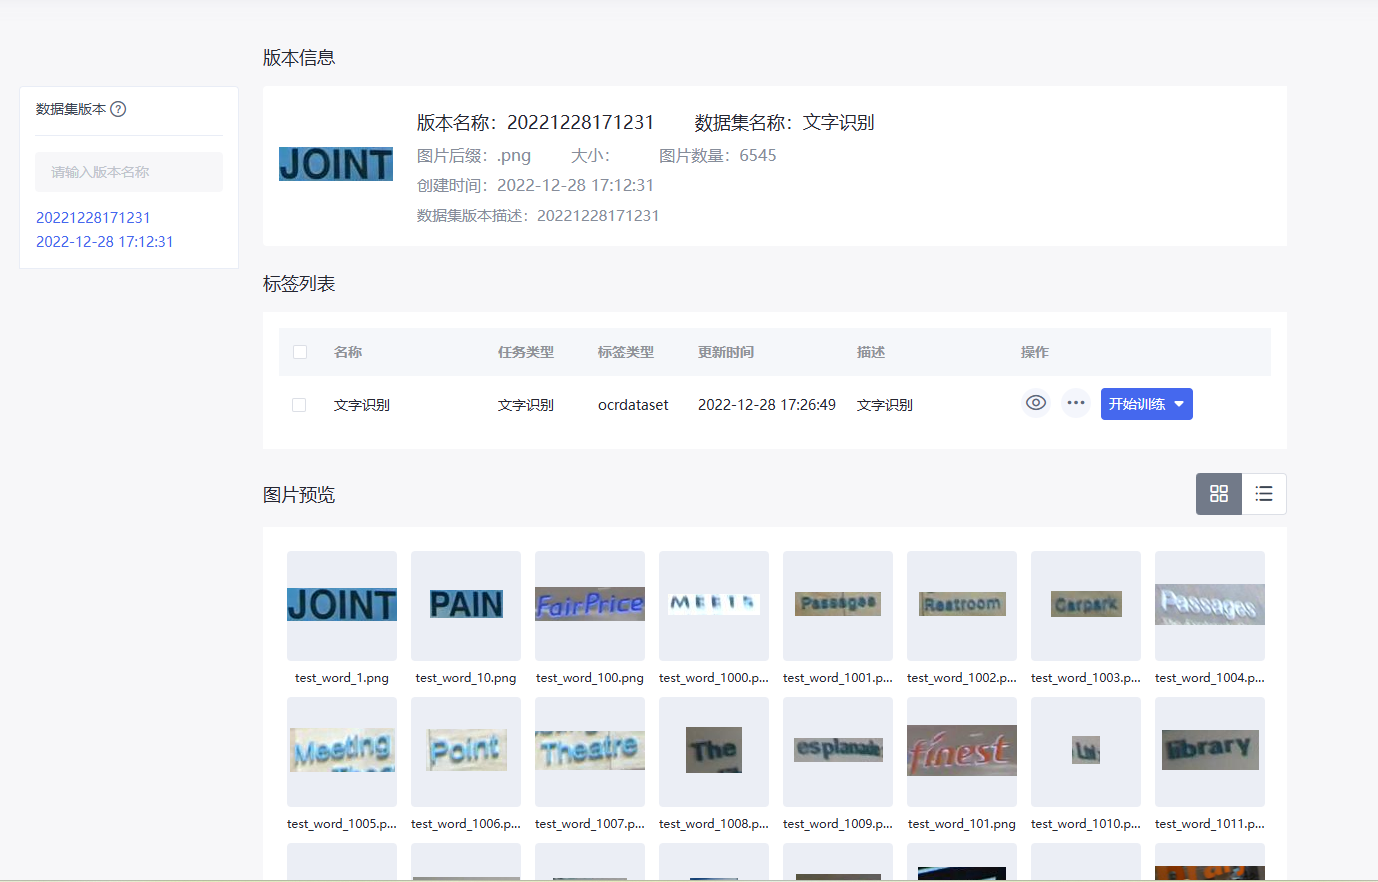Open the Meeting thumbnail test_word_1005
The image size is (1378, 882).
342,751
